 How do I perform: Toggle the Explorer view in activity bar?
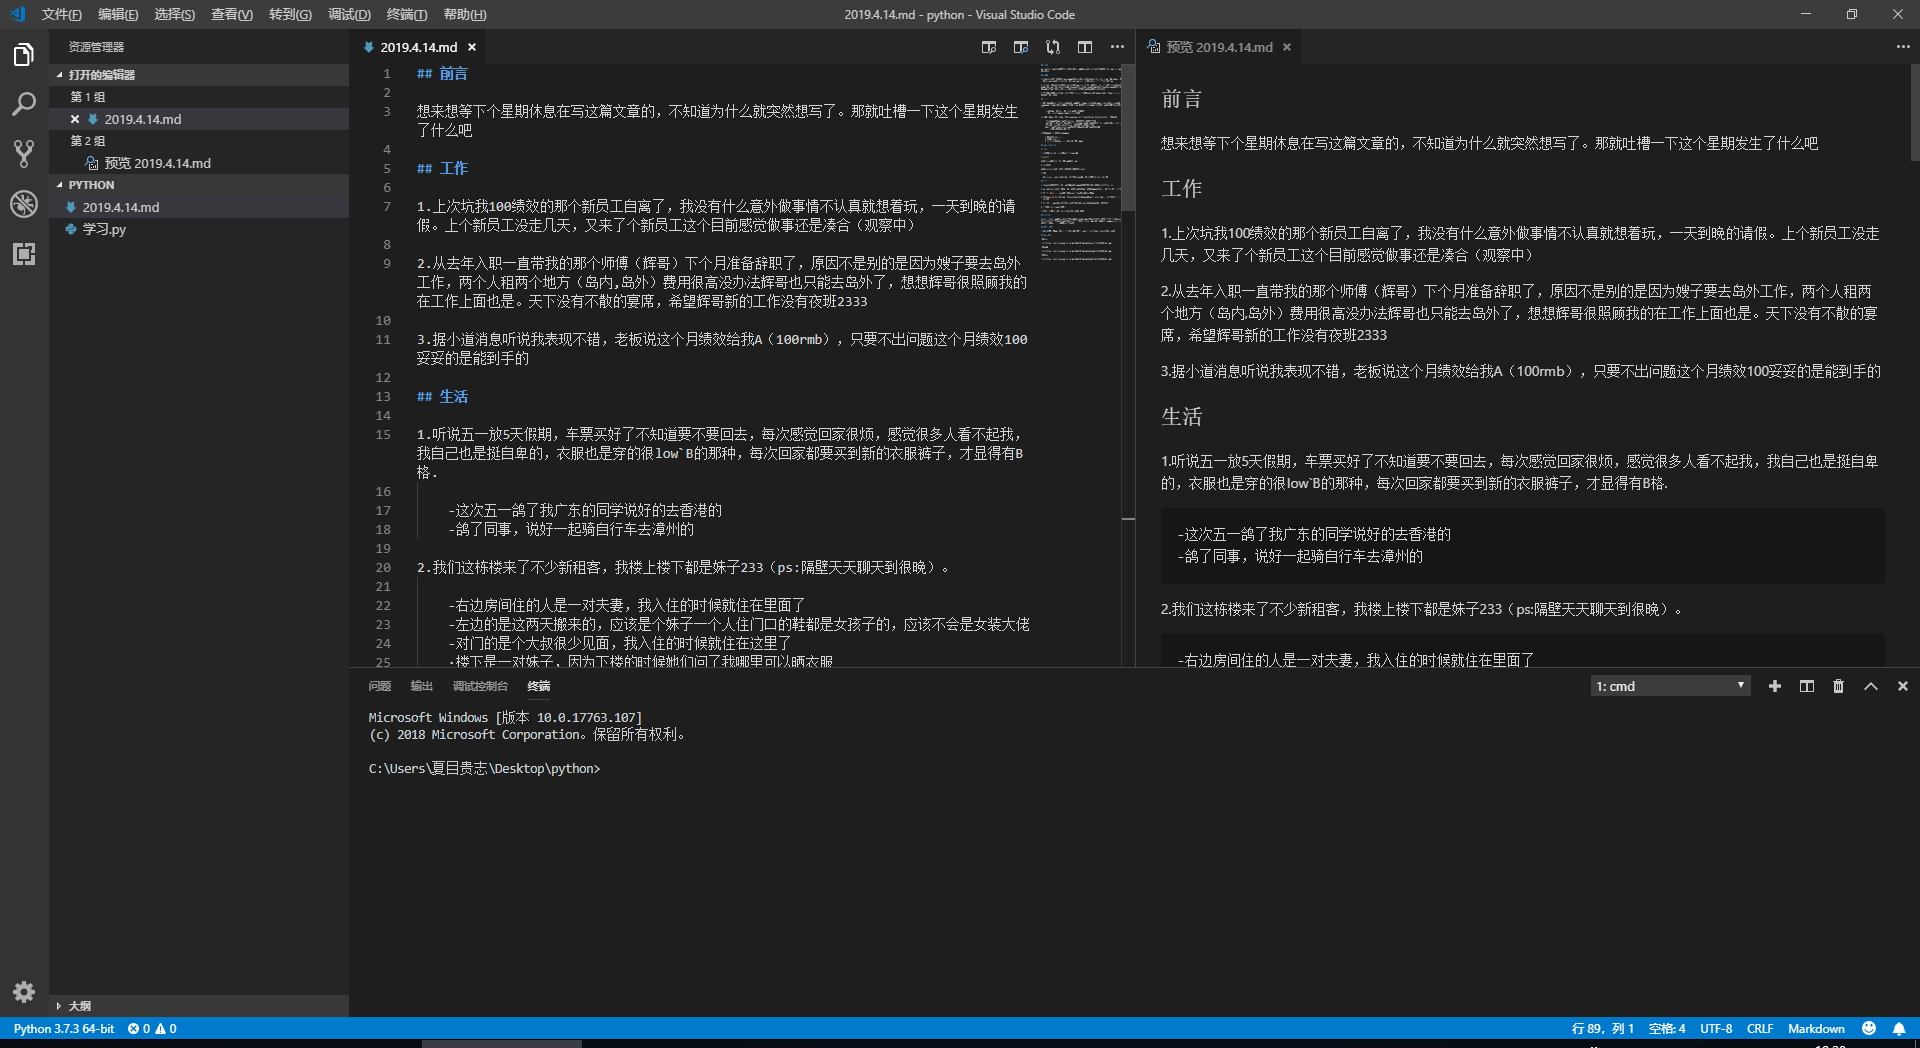tap(24, 55)
